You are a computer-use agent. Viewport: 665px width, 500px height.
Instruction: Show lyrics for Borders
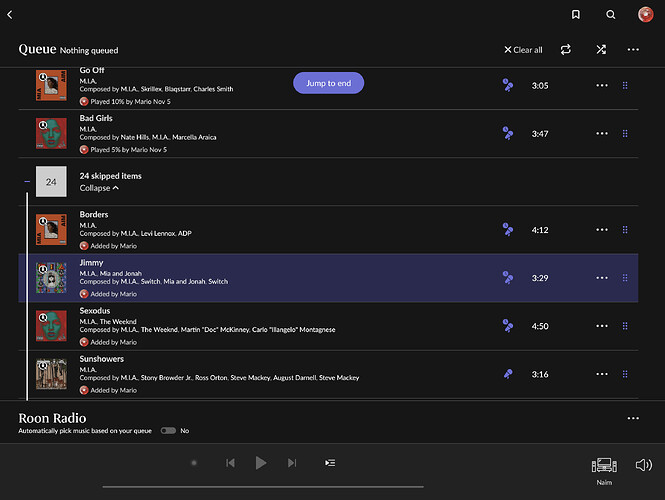[x=507, y=229]
